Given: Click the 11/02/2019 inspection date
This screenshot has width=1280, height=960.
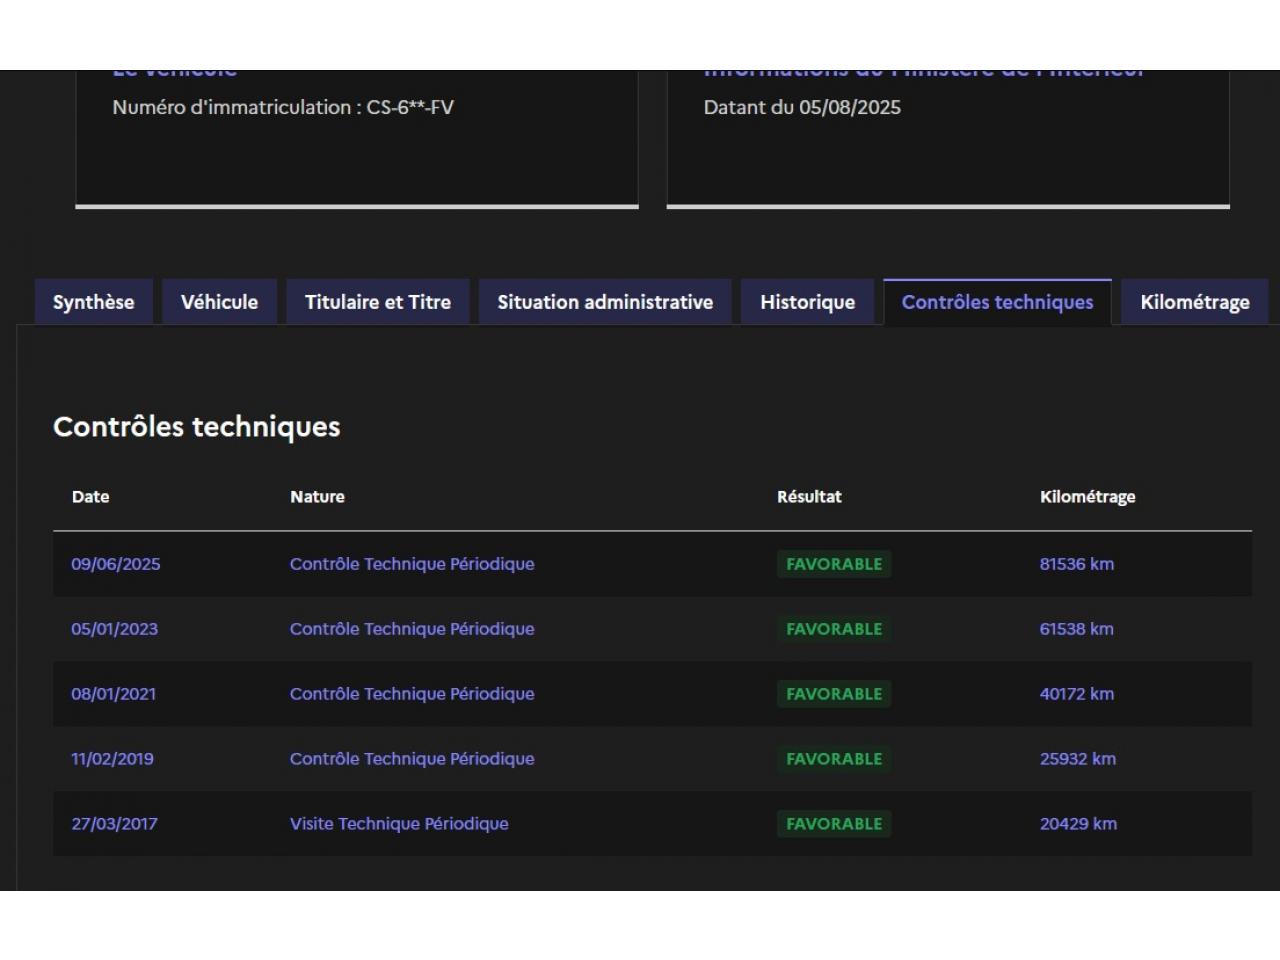Looking at the screenshot, I should point(112,759).
